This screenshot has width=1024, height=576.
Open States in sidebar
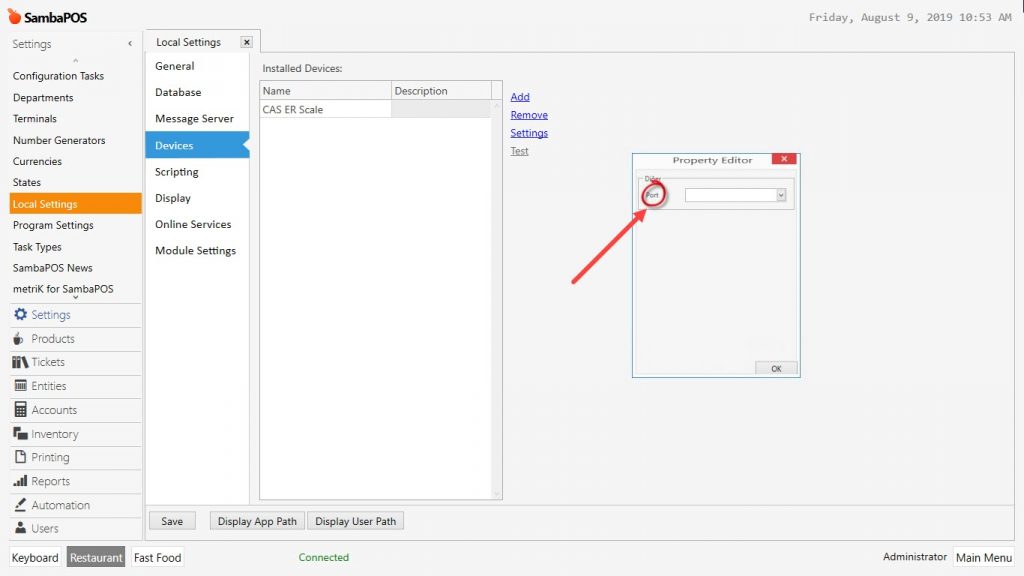27,182
